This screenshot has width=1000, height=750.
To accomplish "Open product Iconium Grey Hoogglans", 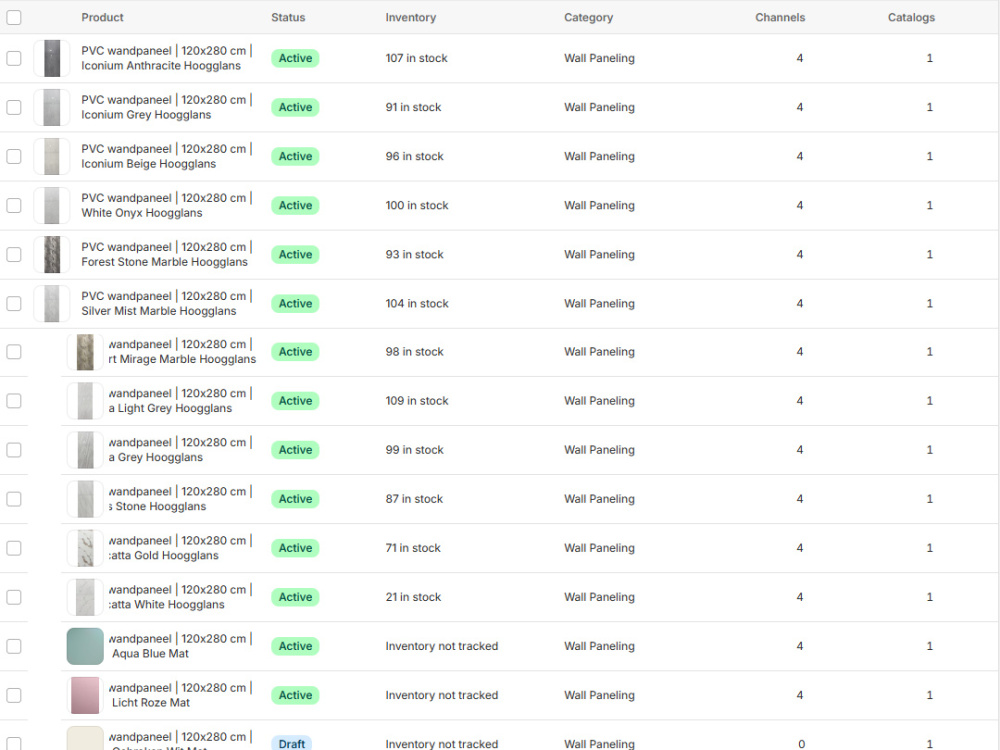I will (166, 107).
